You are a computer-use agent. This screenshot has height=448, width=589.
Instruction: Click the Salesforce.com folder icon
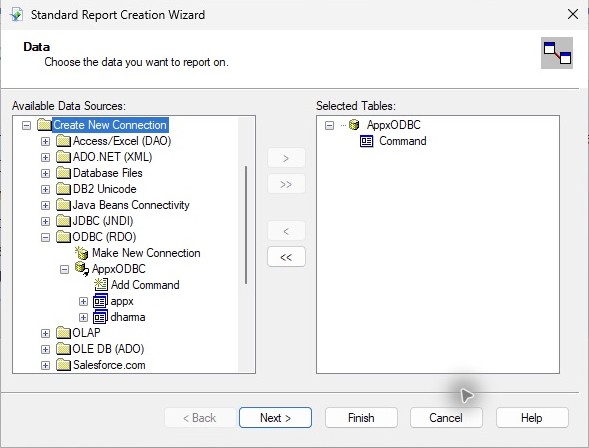pos(63,365)
